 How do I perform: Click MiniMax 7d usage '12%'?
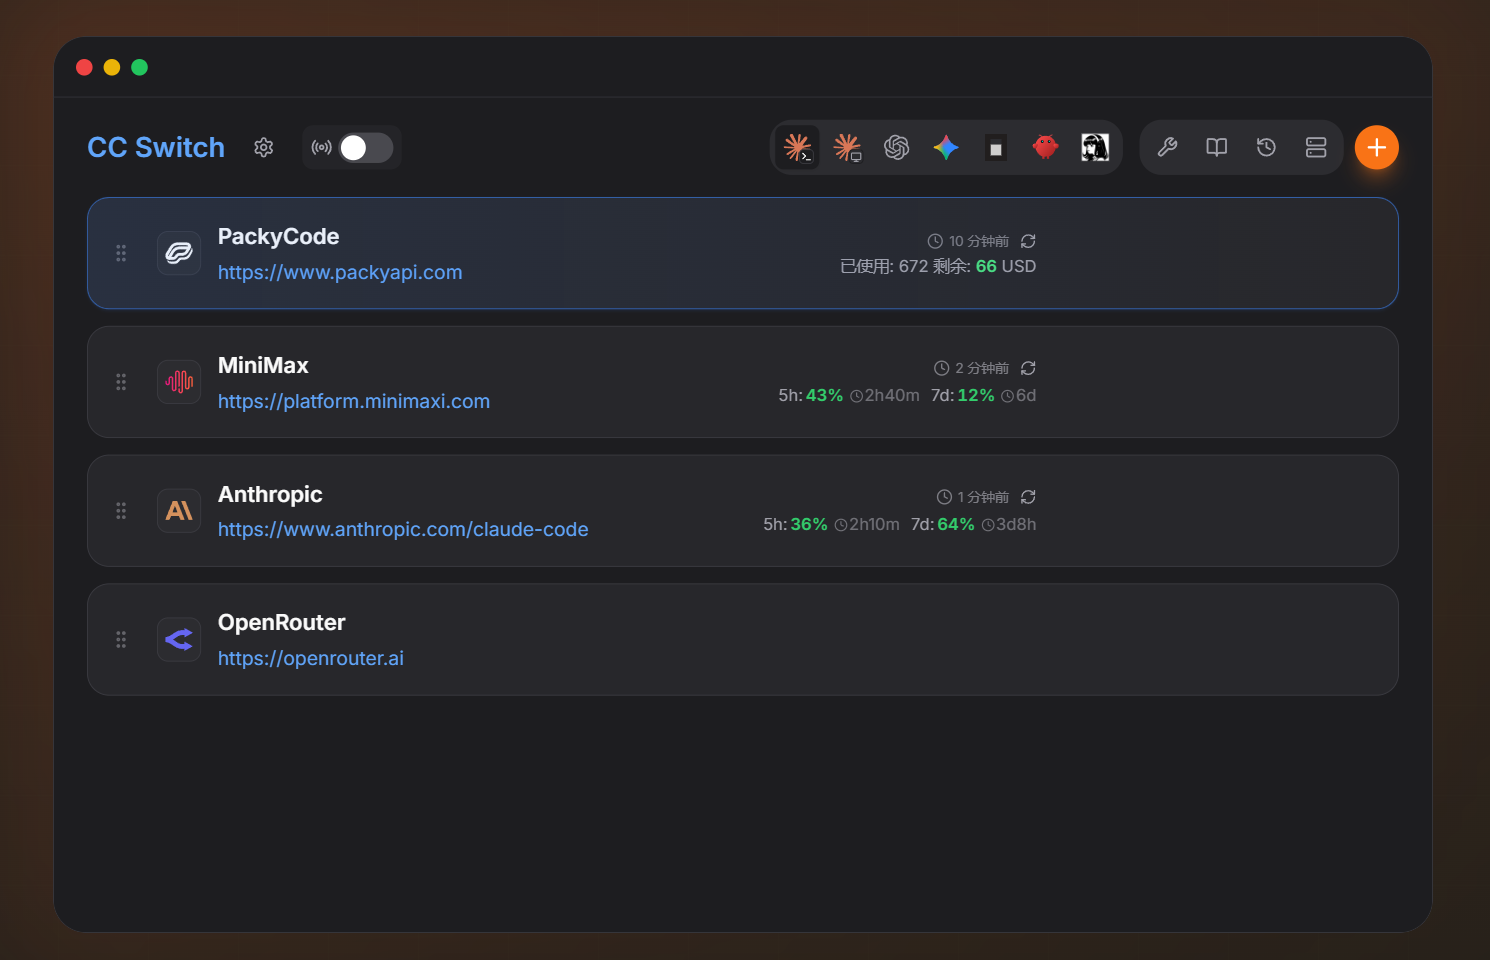click(x=976, y=395)
